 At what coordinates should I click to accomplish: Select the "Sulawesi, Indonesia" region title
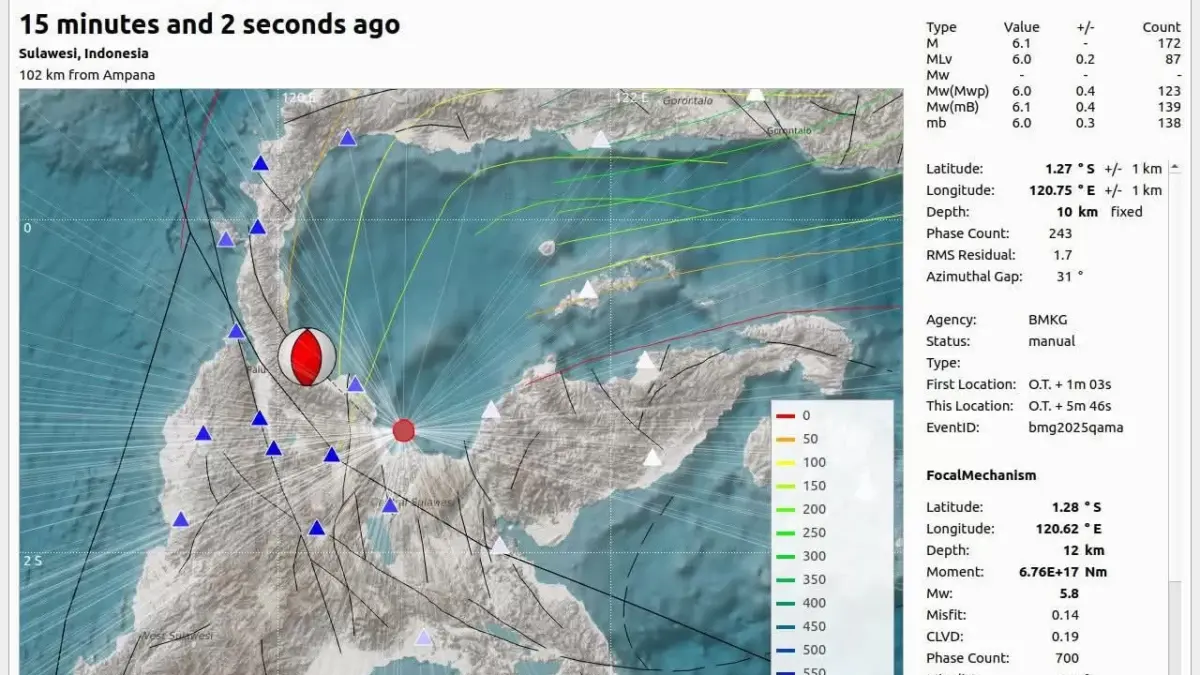pos(84,53)
